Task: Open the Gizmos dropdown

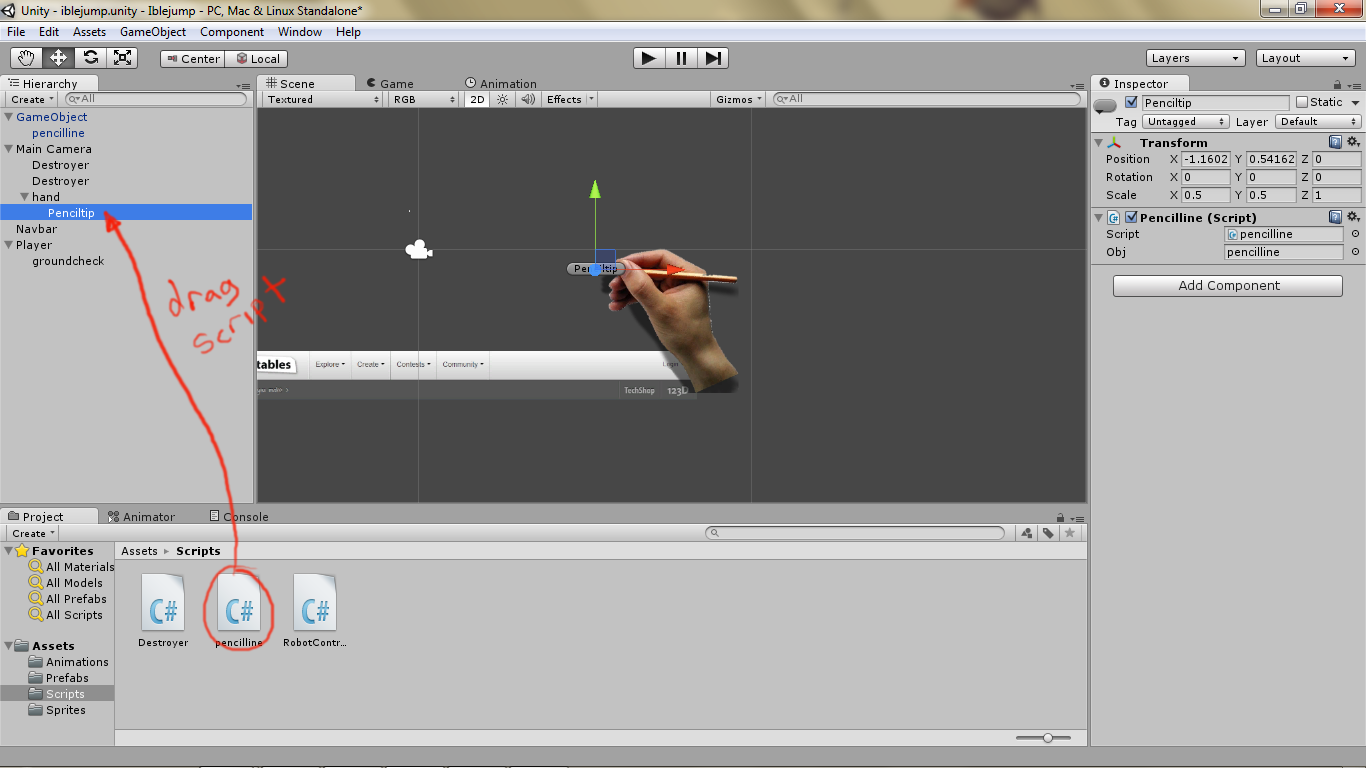Action: coord(739,99)
